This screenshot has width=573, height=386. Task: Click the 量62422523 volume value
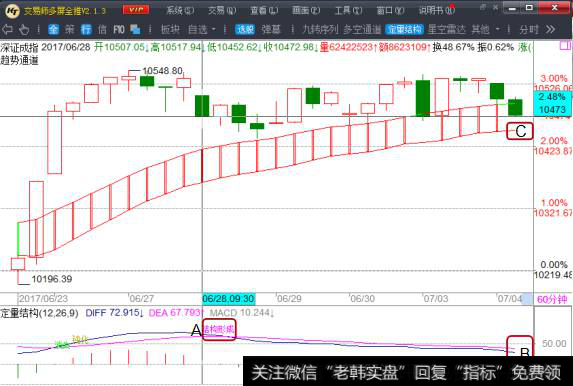(348, 47)
